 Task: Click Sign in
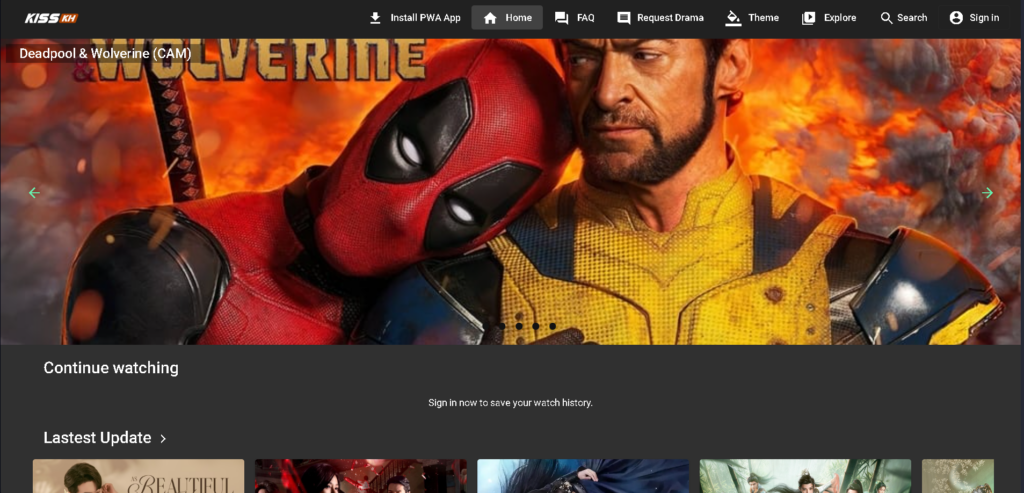pos(974,18)
